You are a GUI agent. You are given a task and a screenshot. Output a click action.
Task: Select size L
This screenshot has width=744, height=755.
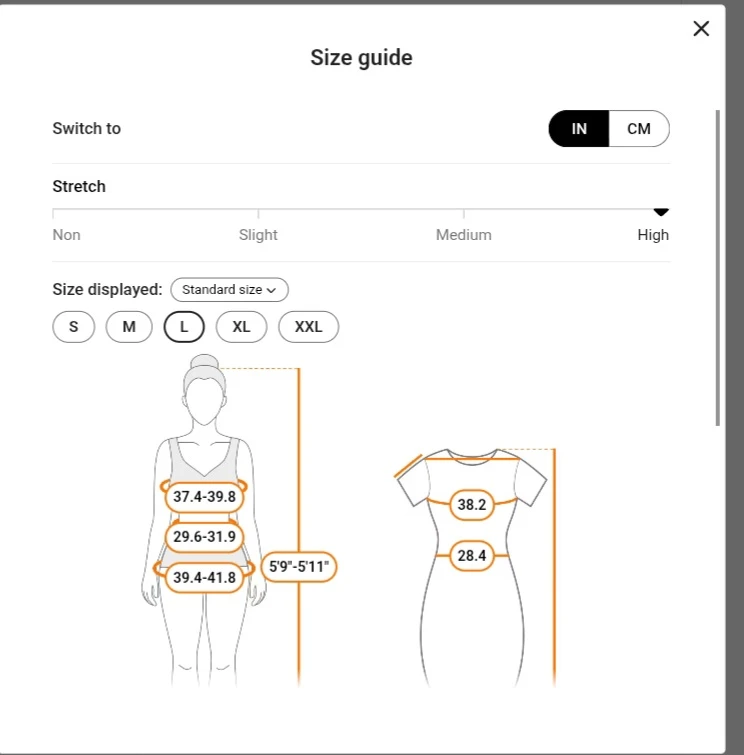pyautogui.click(x=184, y=327)
